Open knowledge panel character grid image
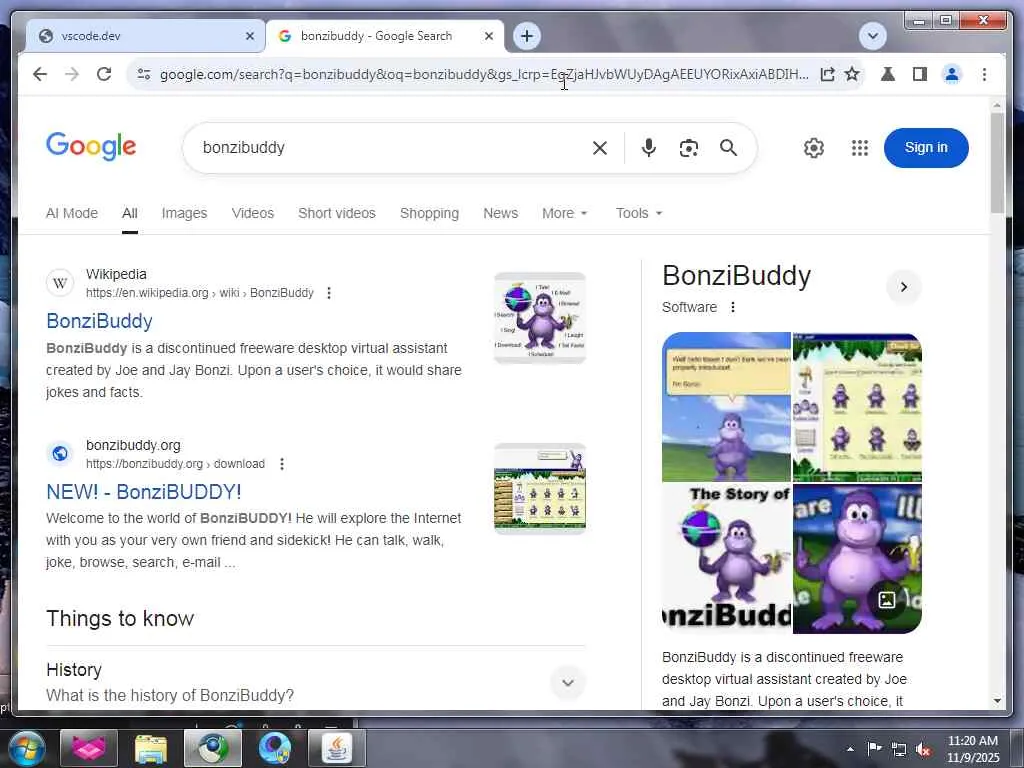The height and width of the screenshot is (768, 1024). [x=857, y=407]
